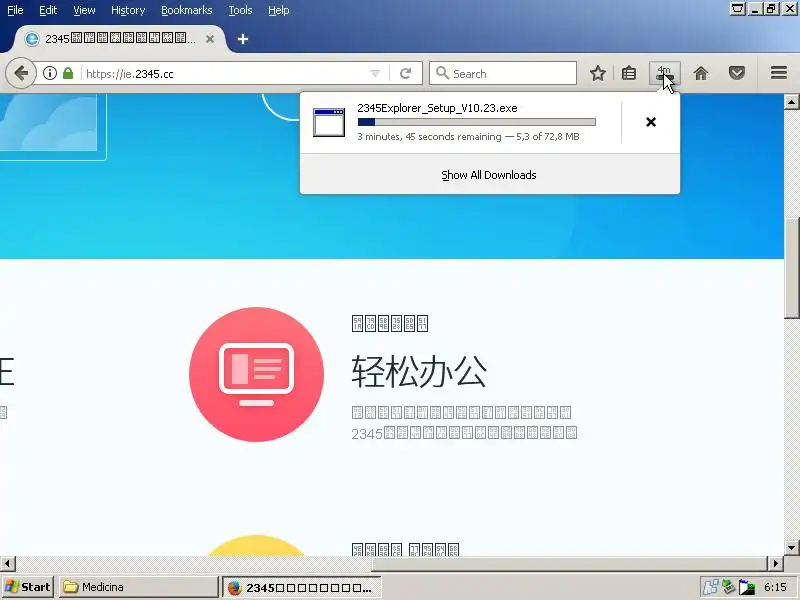Click the download progress bar
Image resolution: width=800 pixels, height=600 pixels.
[x=477, y=122]
